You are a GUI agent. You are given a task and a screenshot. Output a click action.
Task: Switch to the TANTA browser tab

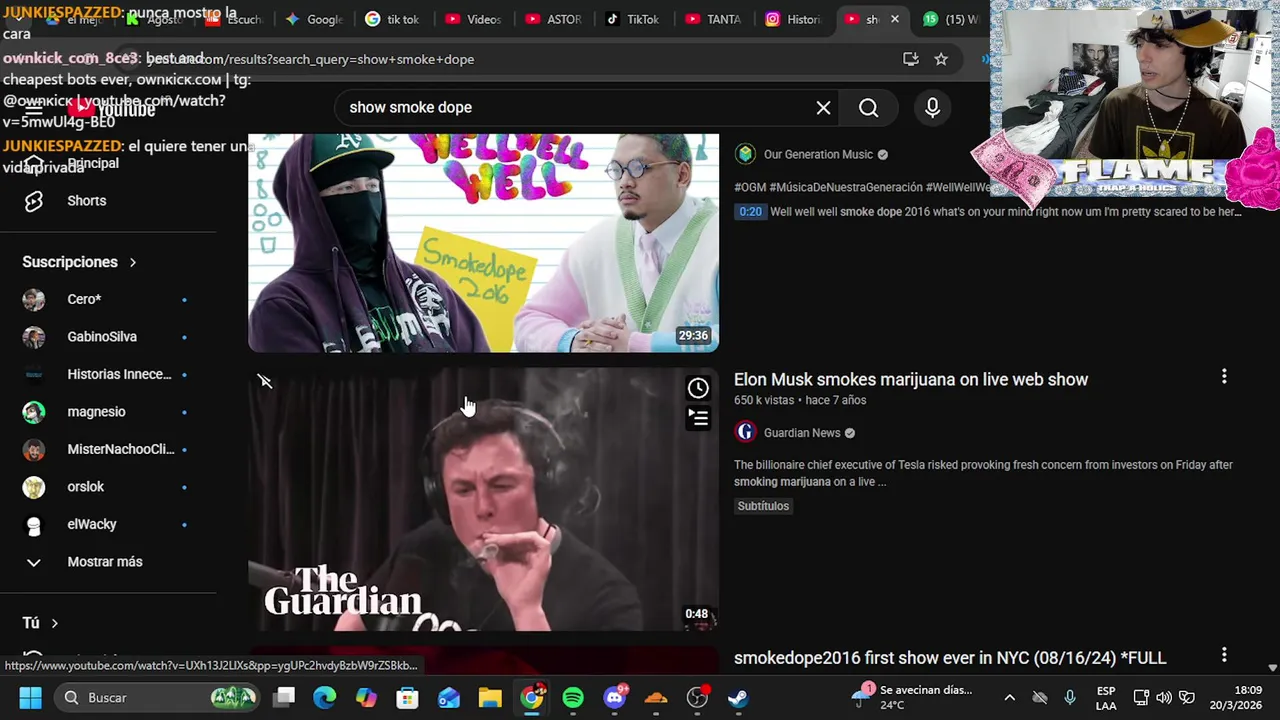(x=714, y=19)
